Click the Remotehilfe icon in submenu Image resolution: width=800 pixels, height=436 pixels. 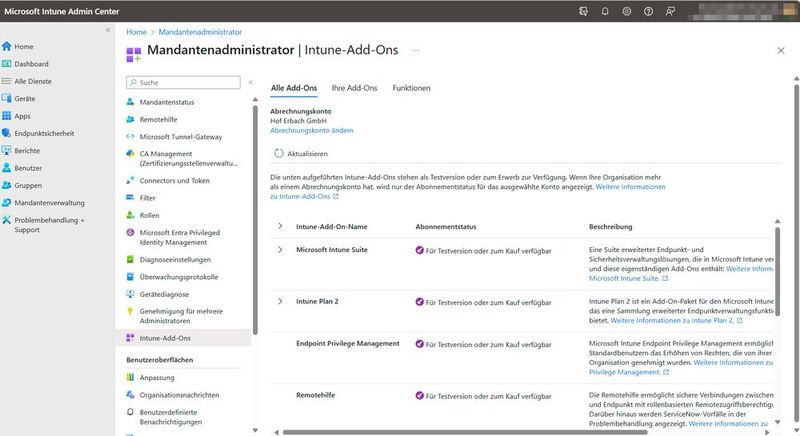coord(130,119)
